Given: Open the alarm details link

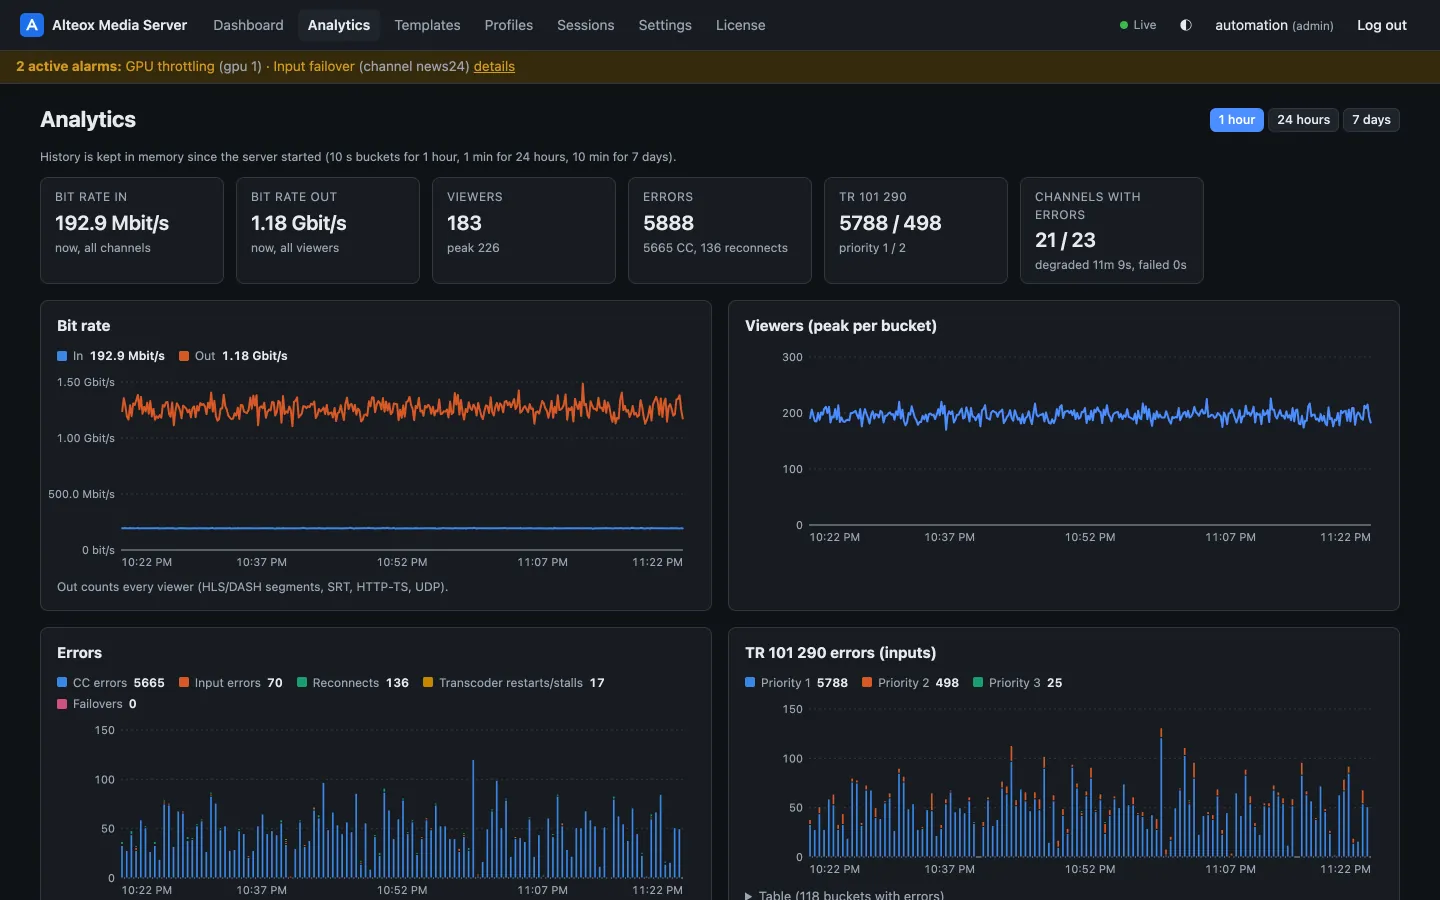Looking at the screenshot, I should click(494, 66).
